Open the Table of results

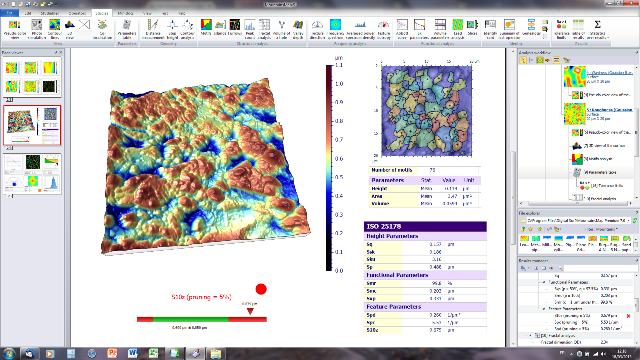[578, 29]
